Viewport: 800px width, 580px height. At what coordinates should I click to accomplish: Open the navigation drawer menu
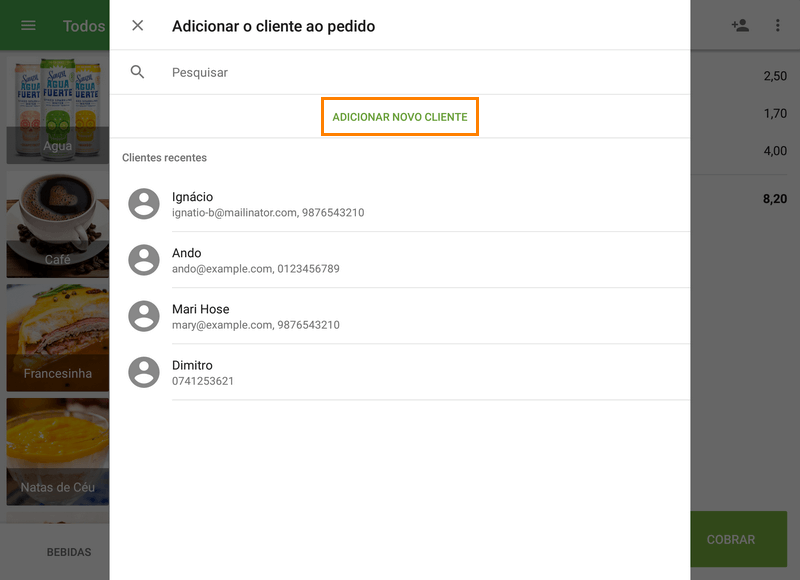(x=27, y=25)
